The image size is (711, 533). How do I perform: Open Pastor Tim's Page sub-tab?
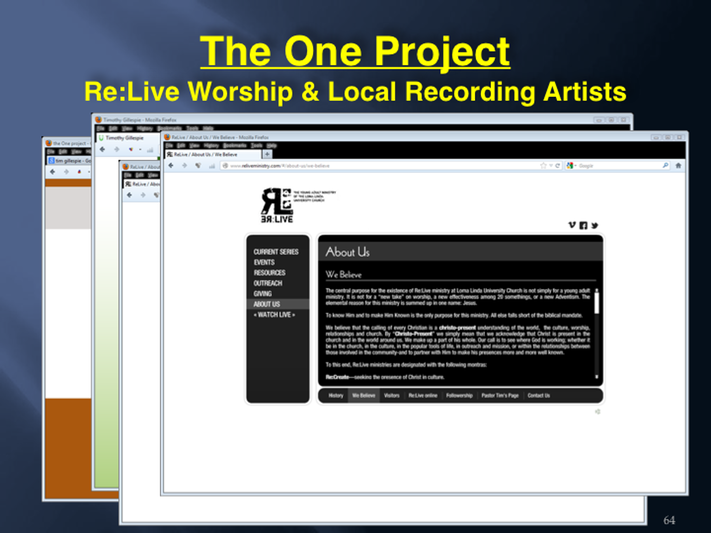pyautogui.click(x=500, y=395)
